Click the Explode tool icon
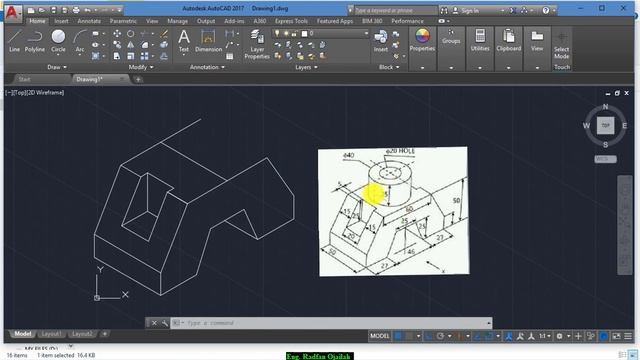Image resolution: width=640 pixels, height=360 pixels. (164, 45)
